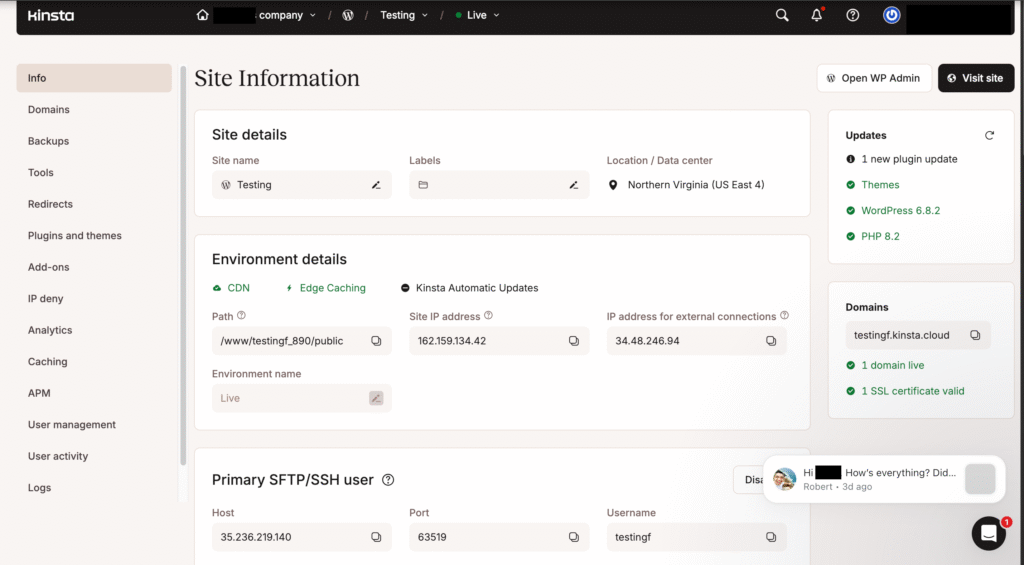The width and height of the screenshot is (1024, 565).
Task: Expand the Testing site dropdown
Action: 424,16
